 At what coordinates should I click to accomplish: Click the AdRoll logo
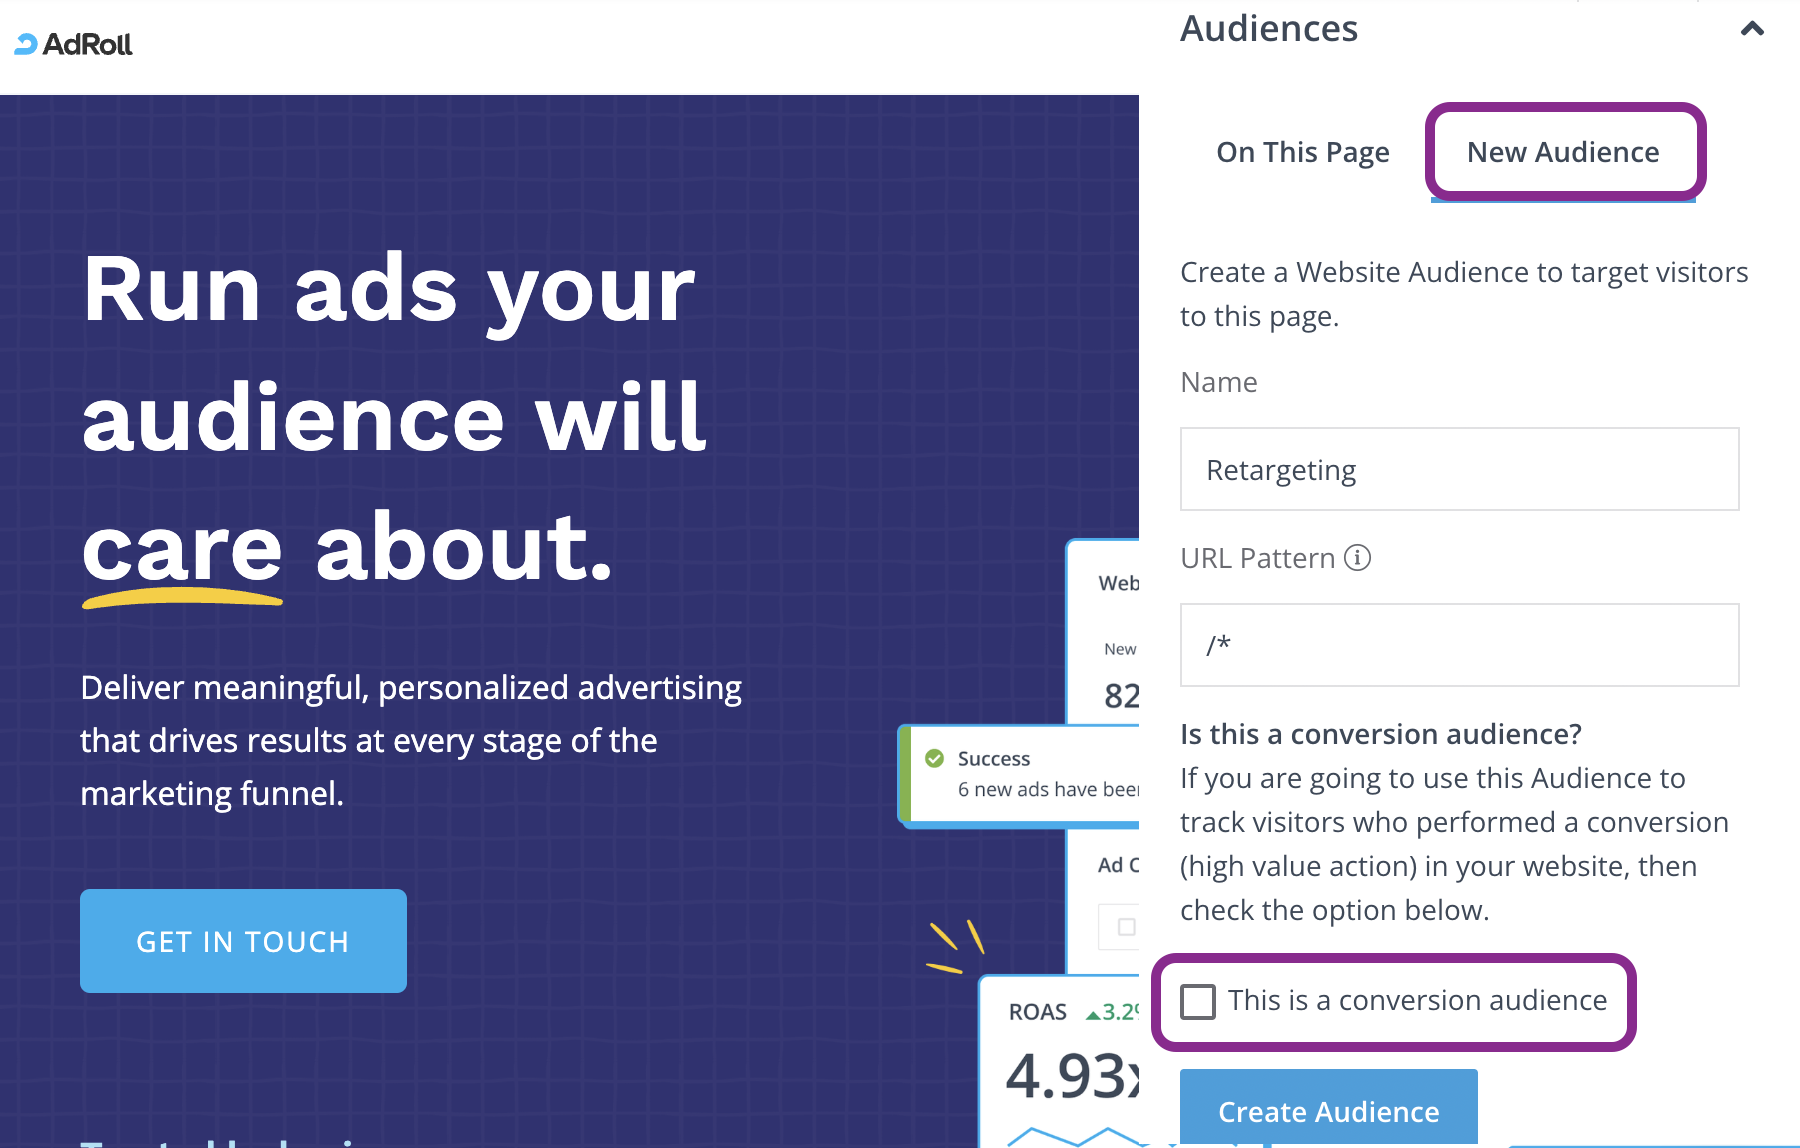pyautogui.click(x=73, y=44)
